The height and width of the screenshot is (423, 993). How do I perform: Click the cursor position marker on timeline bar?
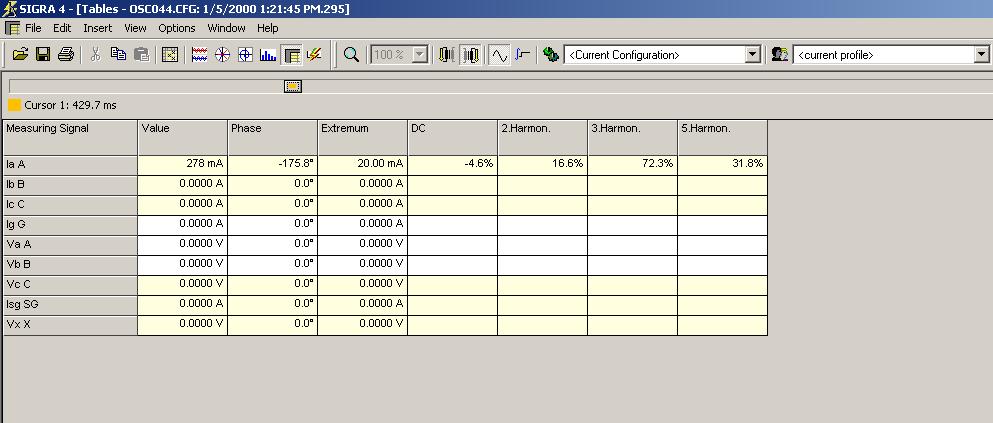click(293, 86)
